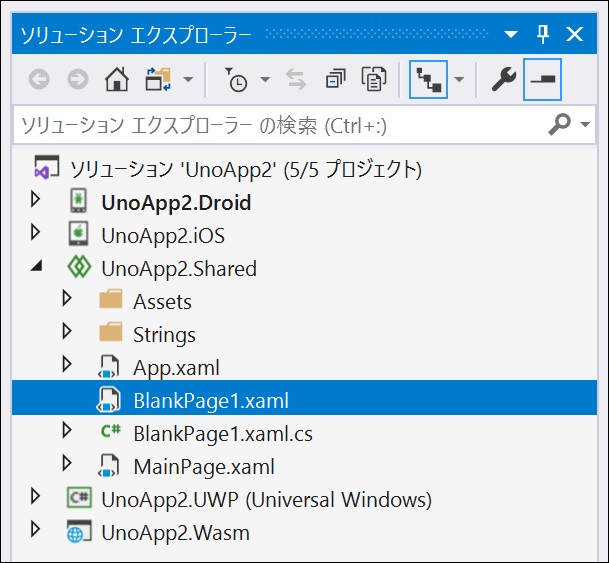Viewport: 609px width, 563px height.
Task: Click the Pending Changes Filter clock icon
Action: pyautogui.click(x=236, y=80)
